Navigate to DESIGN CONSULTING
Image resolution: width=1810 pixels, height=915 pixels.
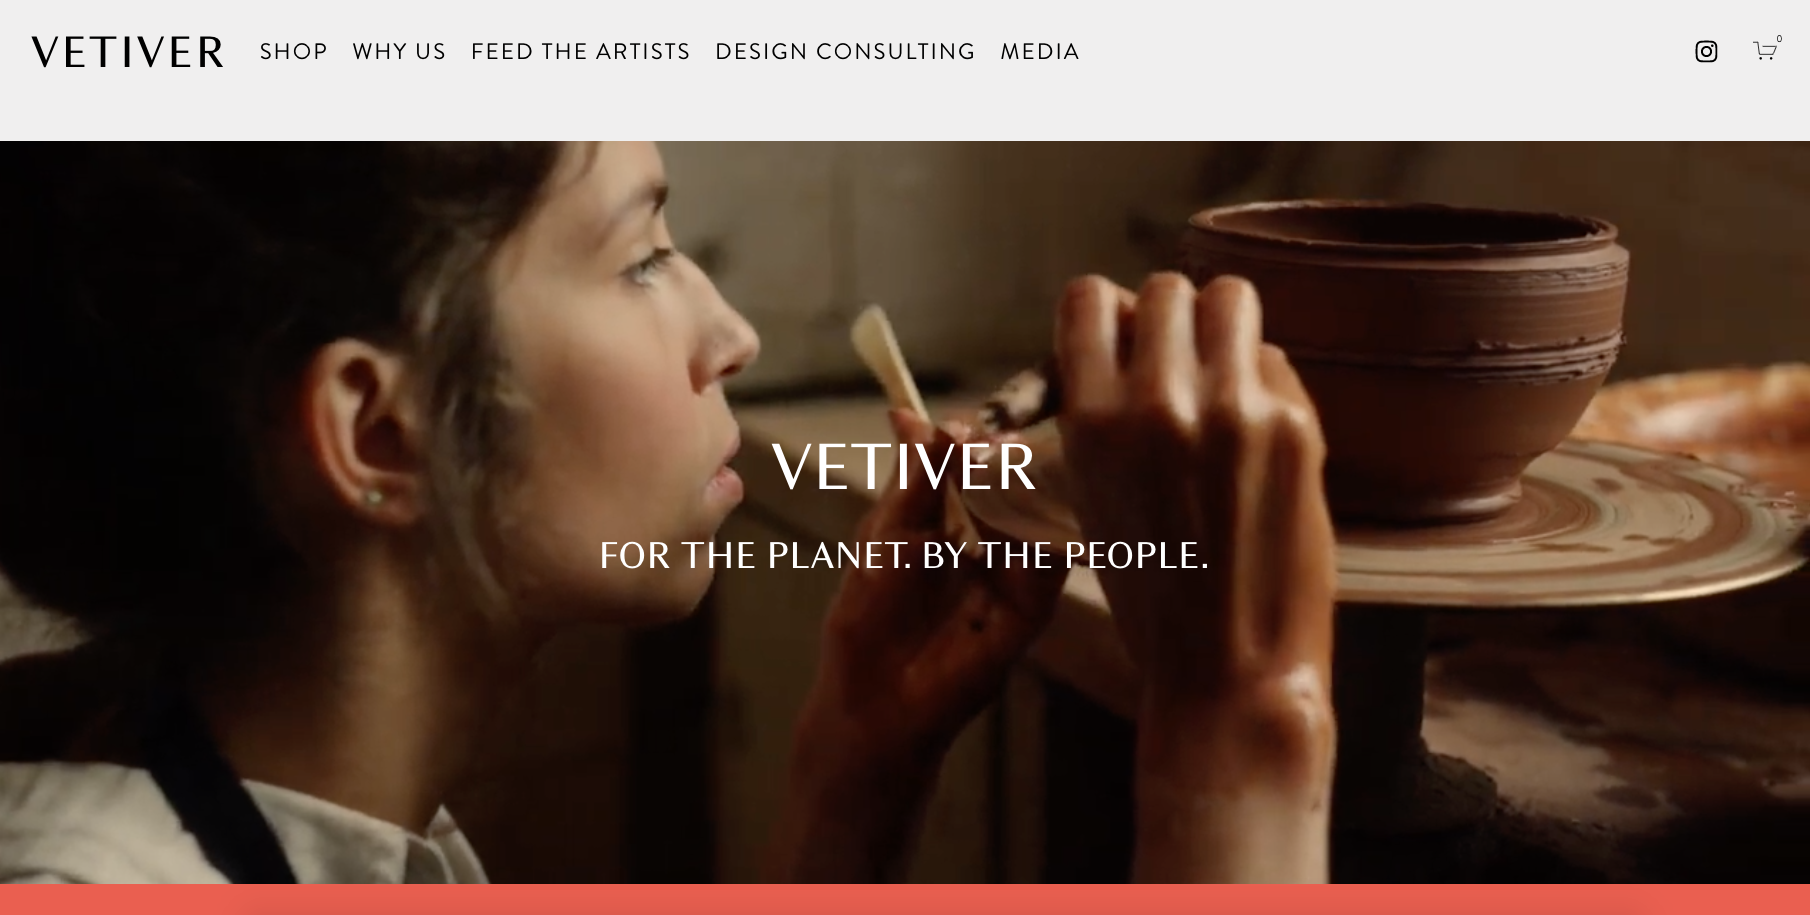pyautogui.click(x=845, y=52)
